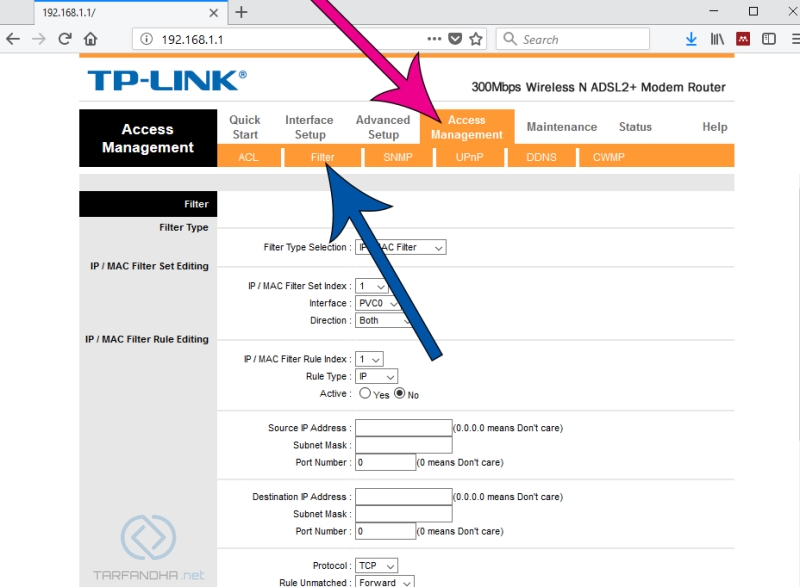Set Active to Yes
Viewport: 800px width, 587px height.
coord(365,393)
